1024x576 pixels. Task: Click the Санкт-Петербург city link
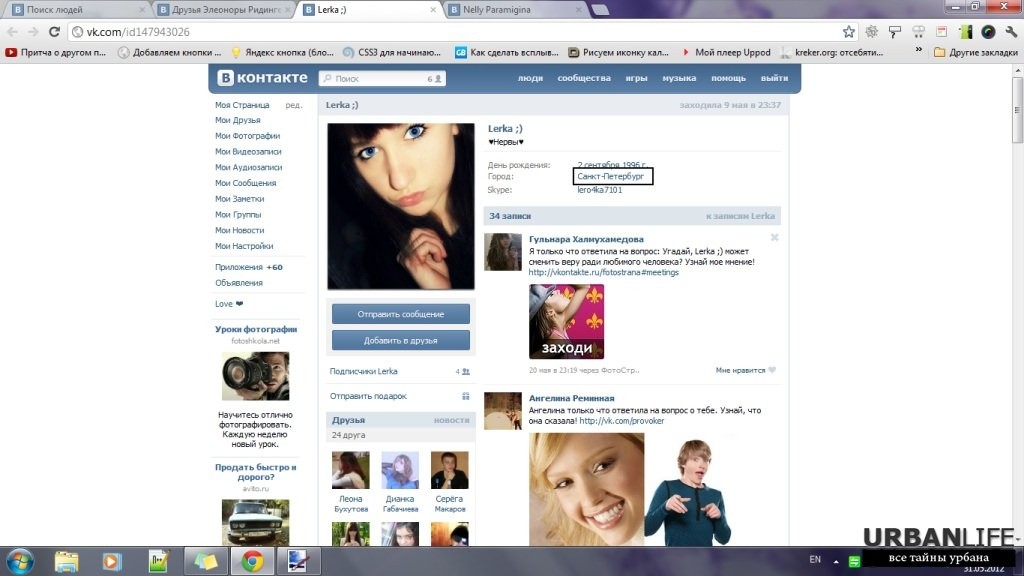click(x=611, y=176)
